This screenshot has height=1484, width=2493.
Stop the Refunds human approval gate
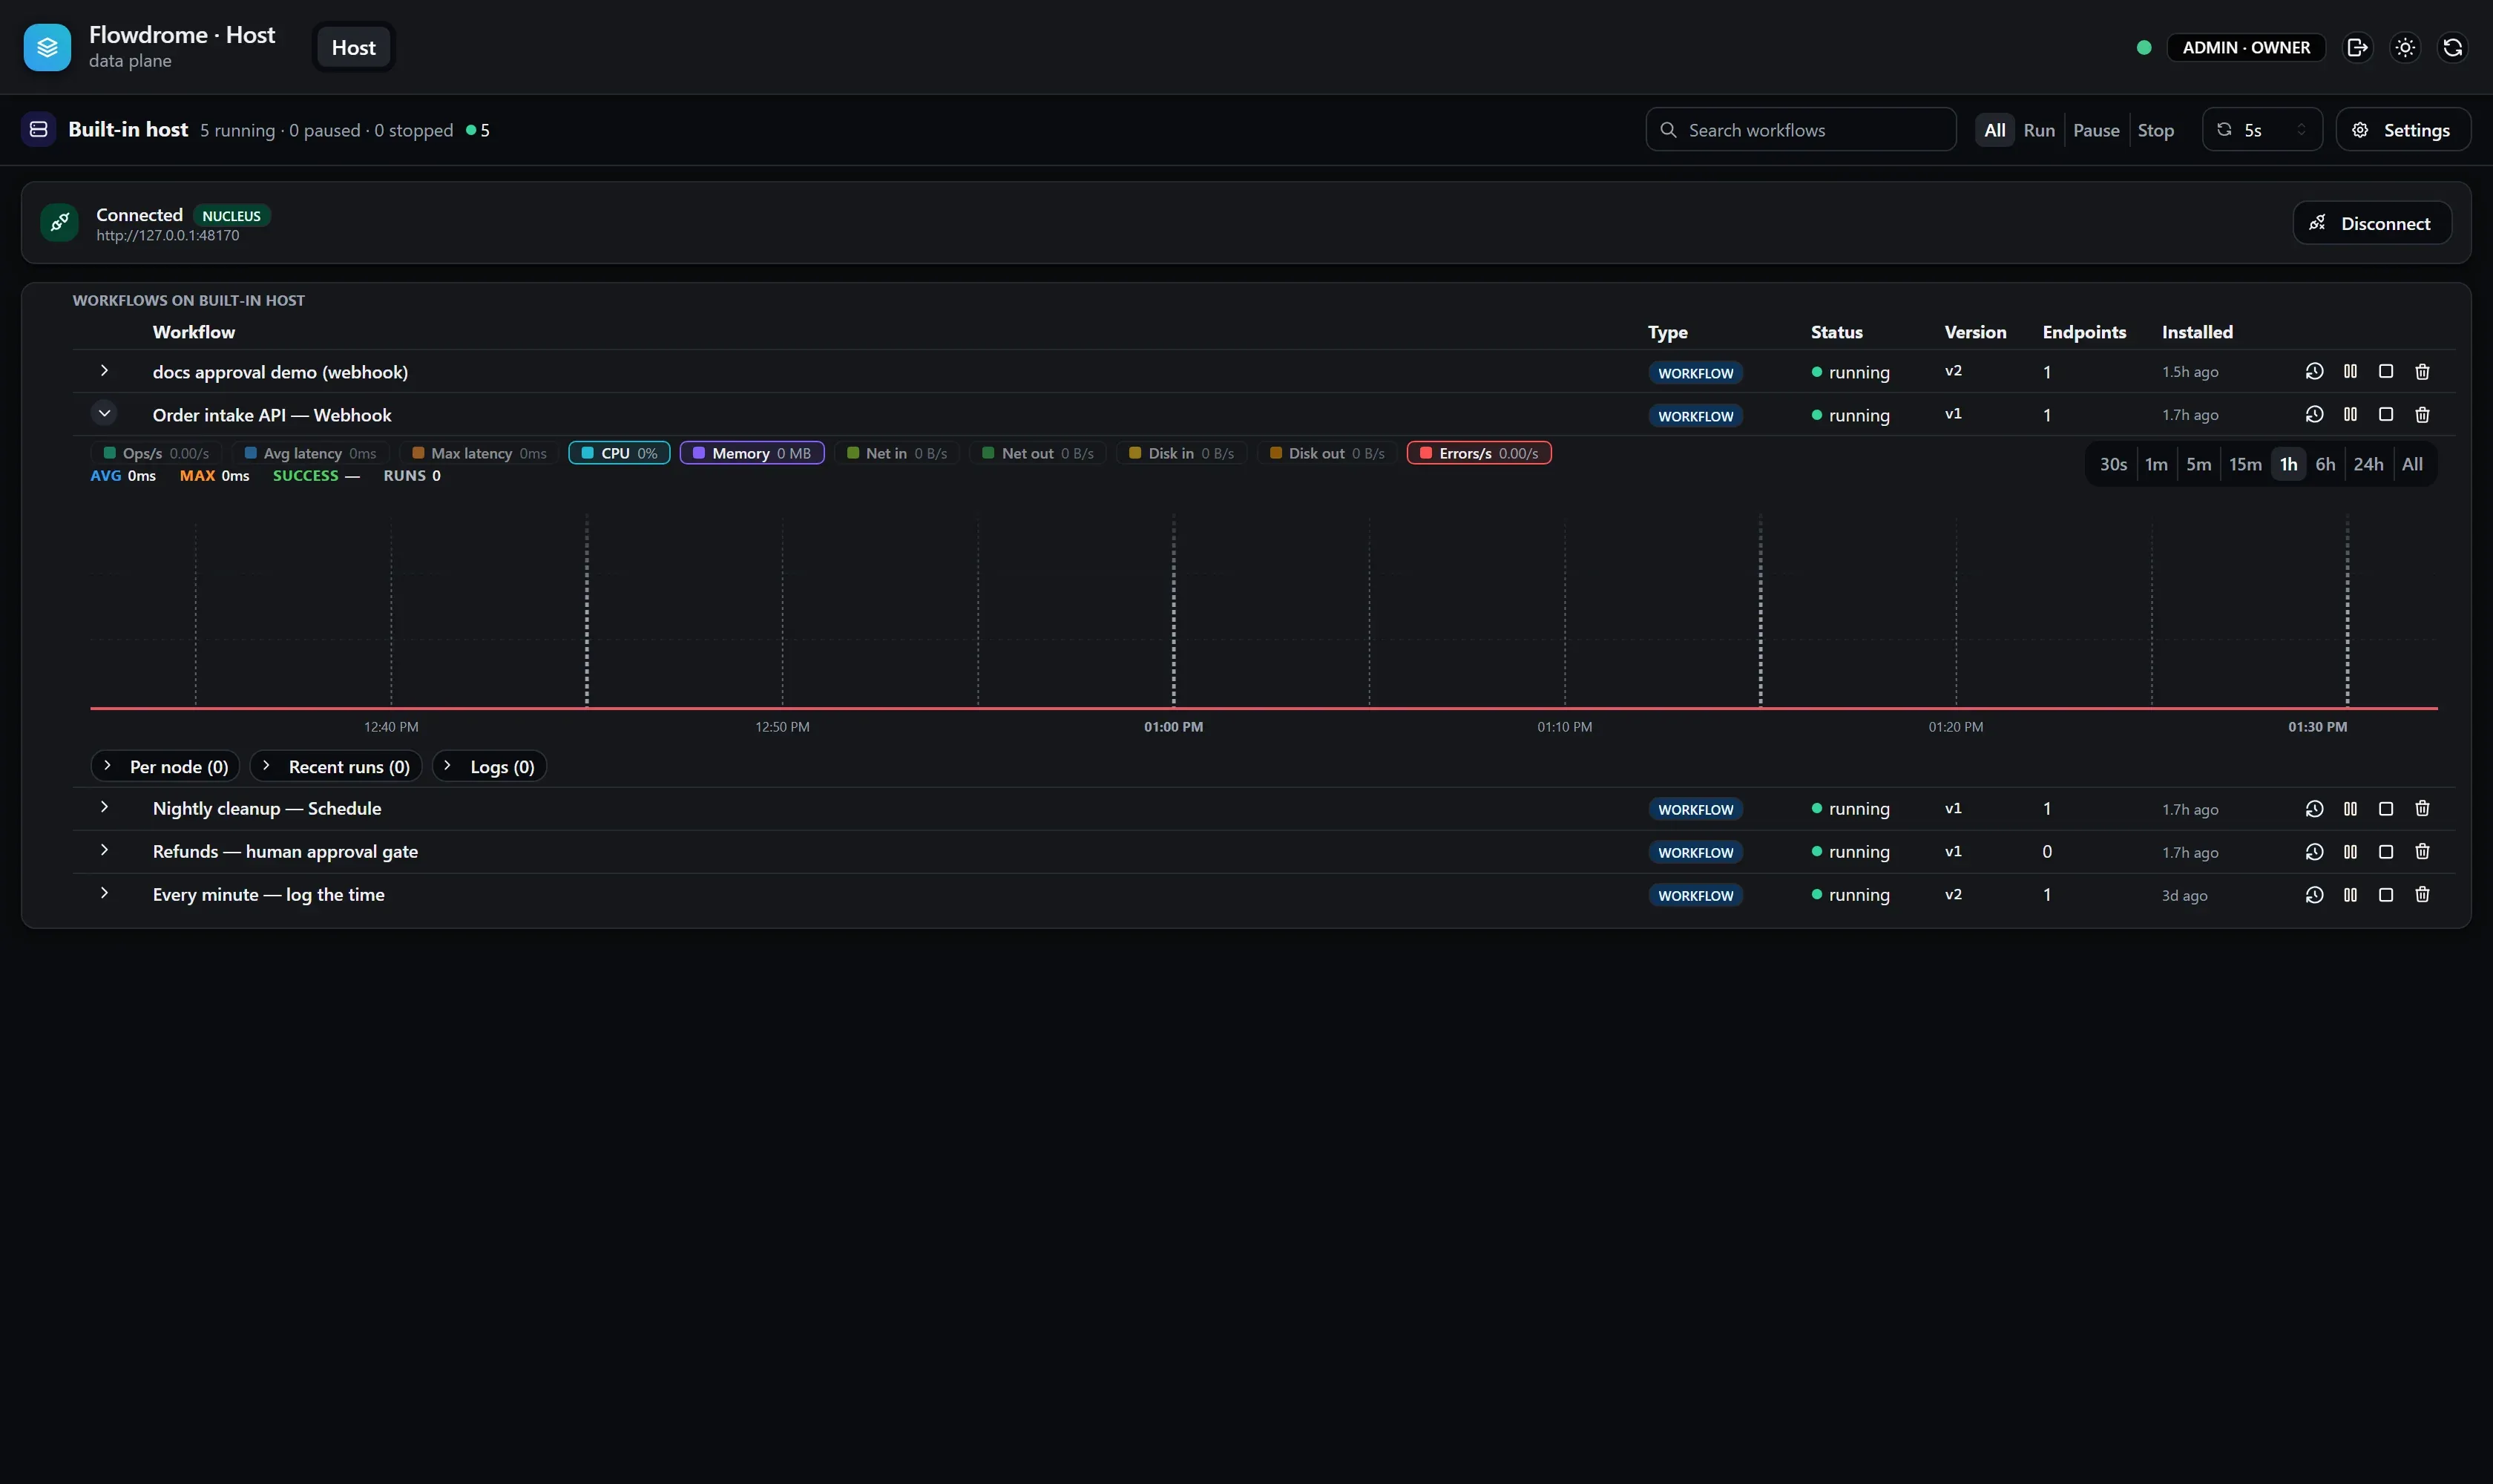click(2386, 851)
